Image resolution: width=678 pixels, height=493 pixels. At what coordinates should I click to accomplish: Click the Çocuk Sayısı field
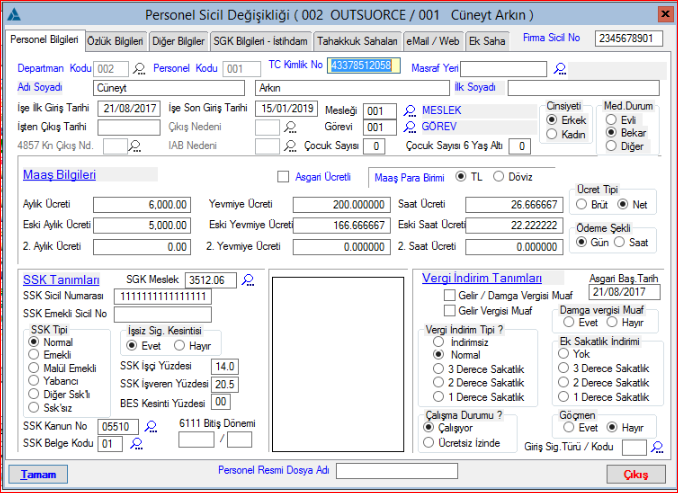coord(374,146)
